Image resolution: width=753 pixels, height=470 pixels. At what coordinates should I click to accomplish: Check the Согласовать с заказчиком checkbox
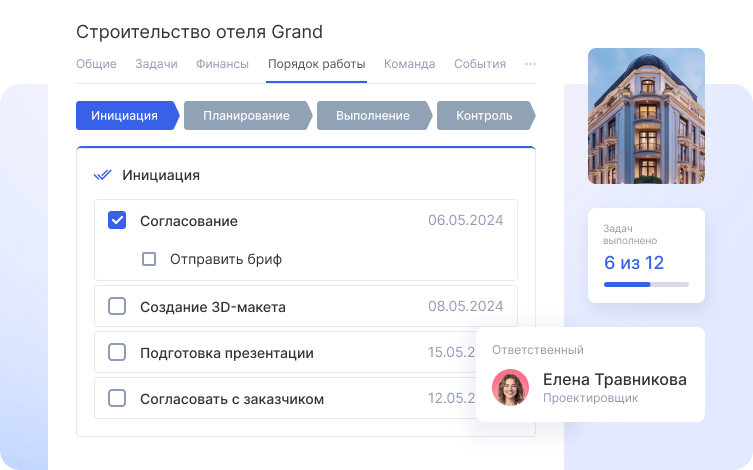(117, 398)
